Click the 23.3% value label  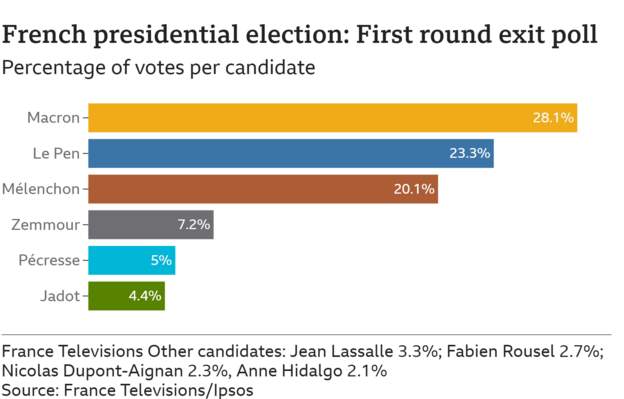[470, 153]
